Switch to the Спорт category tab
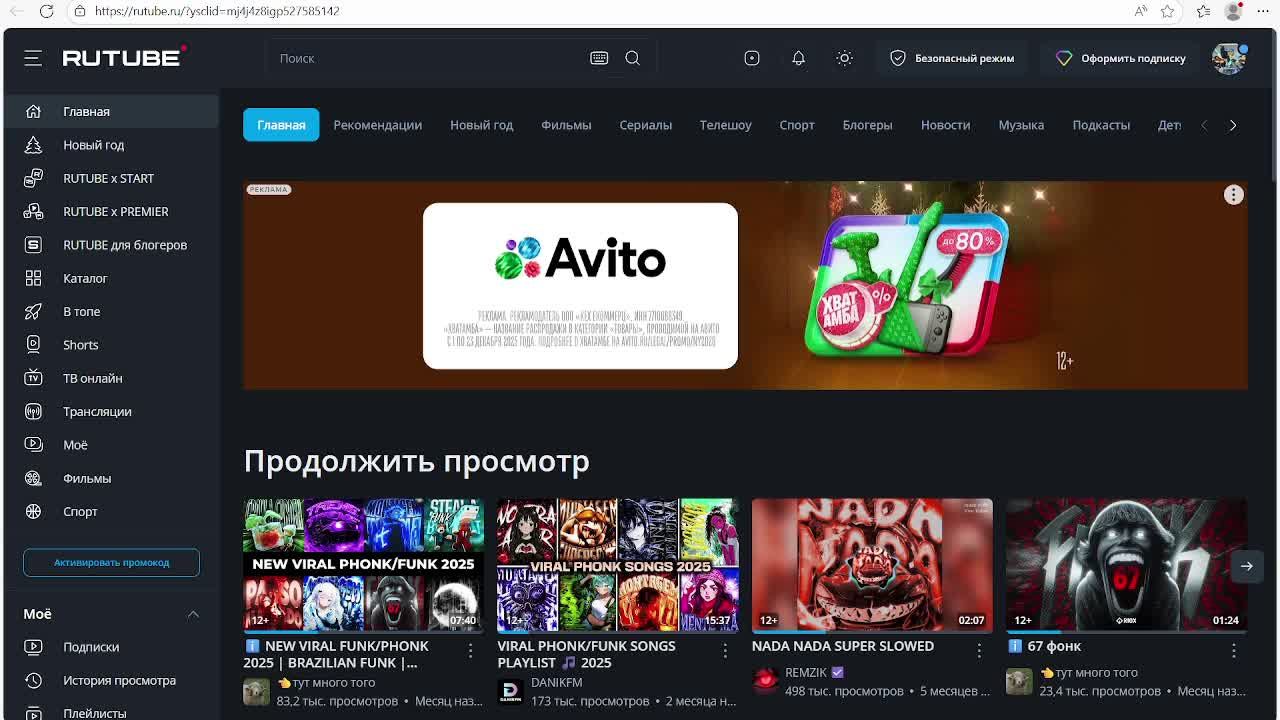Viewport: 1280px width, 720px height. tap(797, 125)
